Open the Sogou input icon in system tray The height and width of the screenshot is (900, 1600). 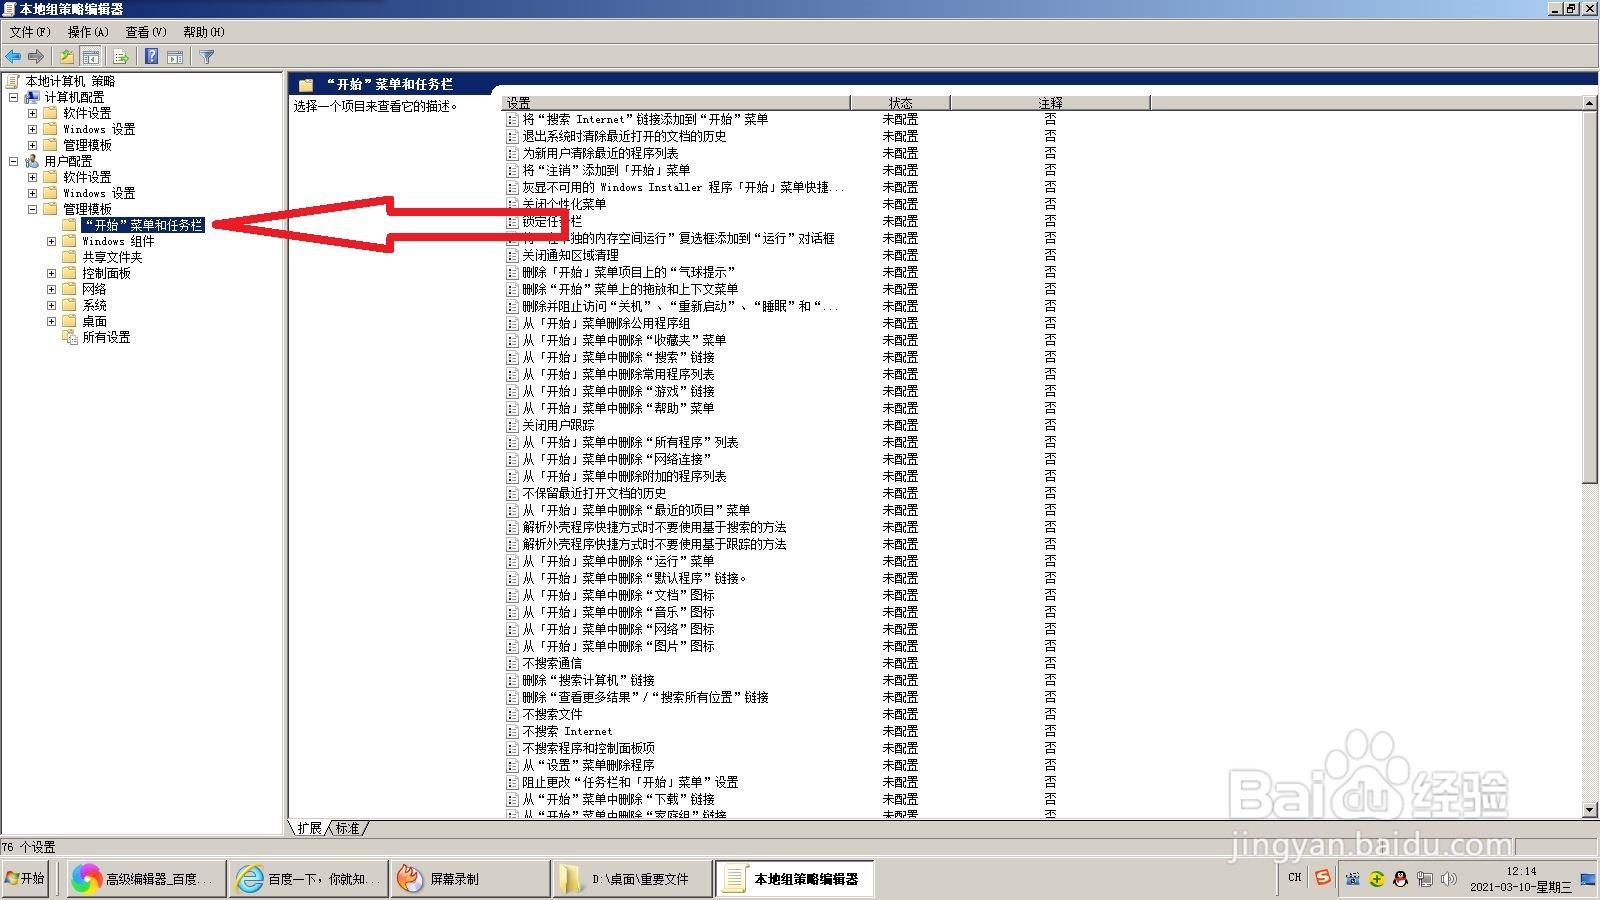tap(1322, 878)
